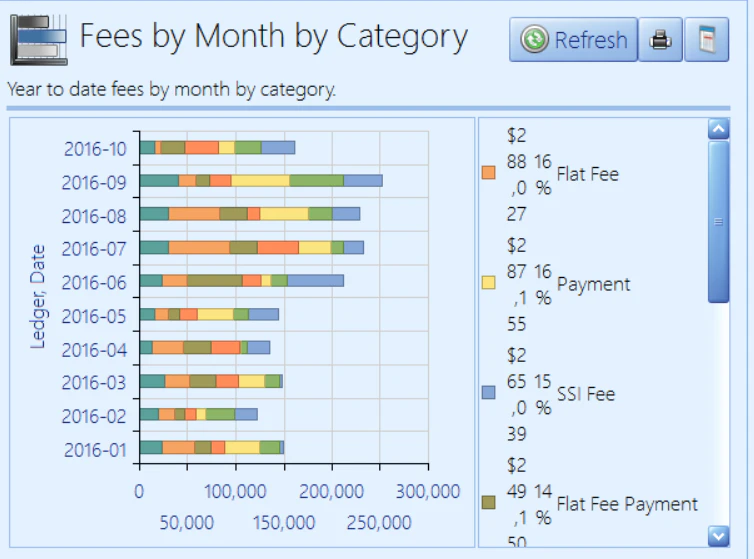Click the 2016-10 axis label

click(x=95, y=149)
